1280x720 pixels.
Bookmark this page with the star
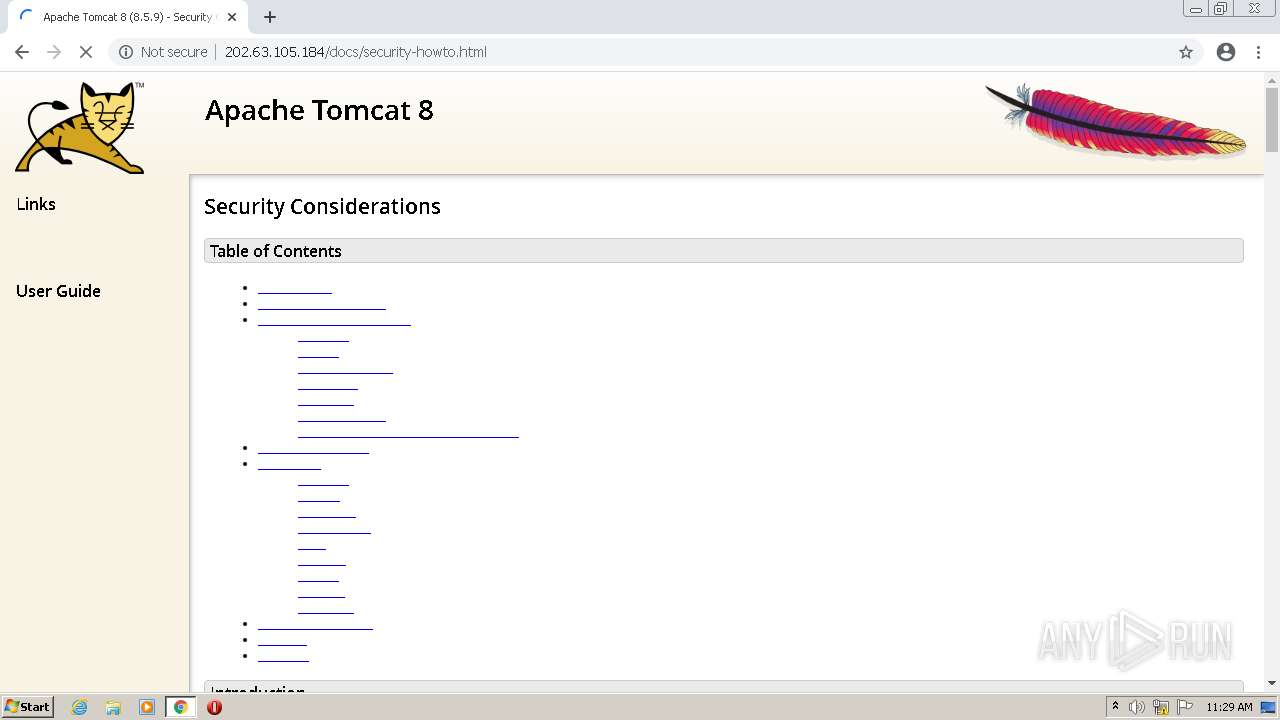pyautogui.click(x=1186, y=52)
